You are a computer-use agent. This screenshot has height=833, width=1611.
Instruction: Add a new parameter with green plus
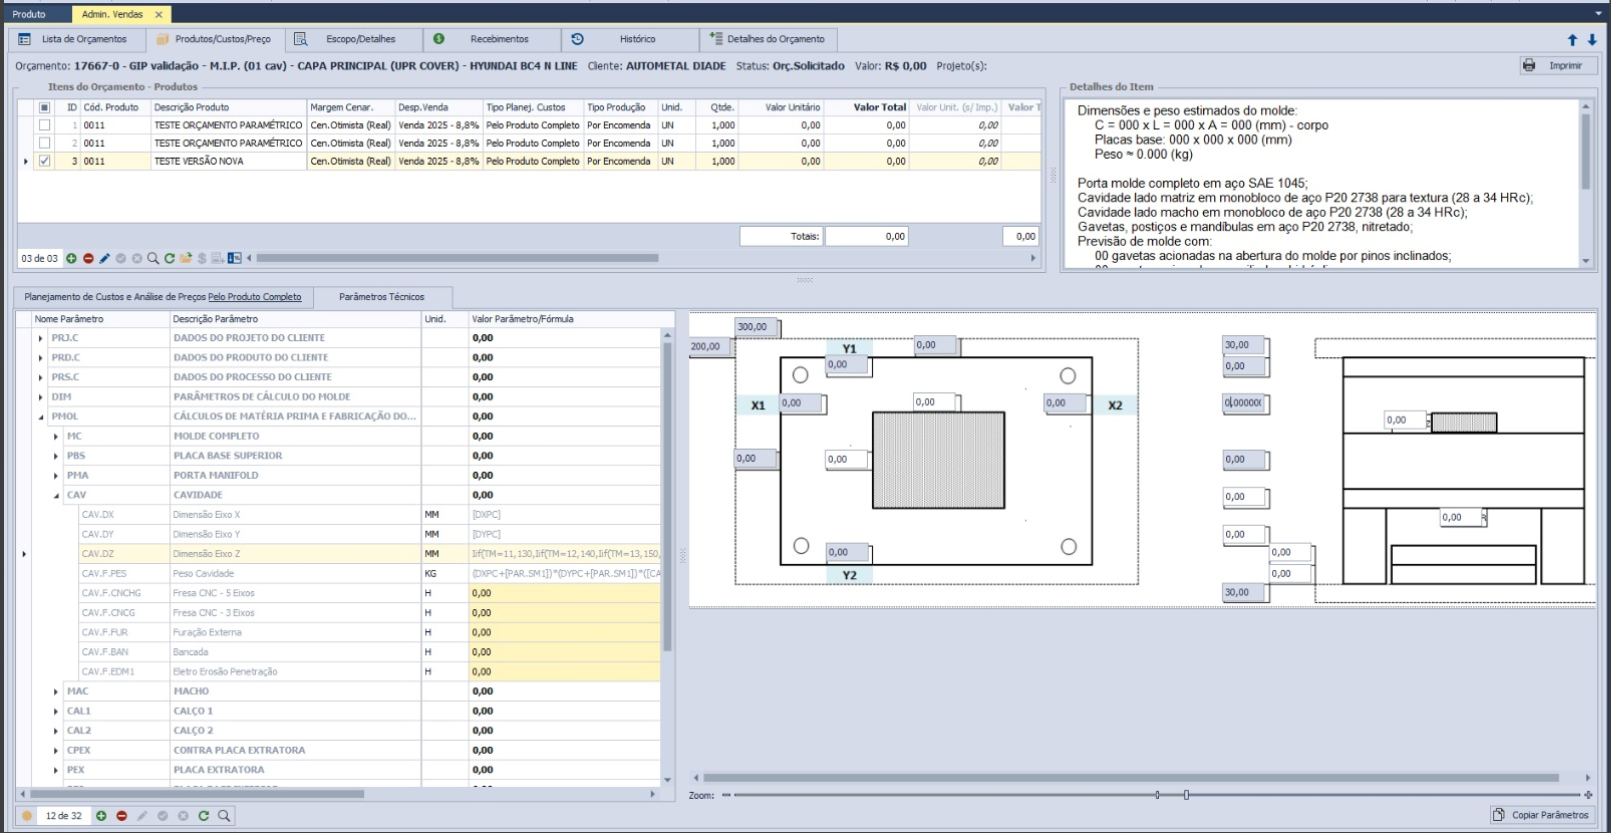pyautogui.click(x=101, y=816)
